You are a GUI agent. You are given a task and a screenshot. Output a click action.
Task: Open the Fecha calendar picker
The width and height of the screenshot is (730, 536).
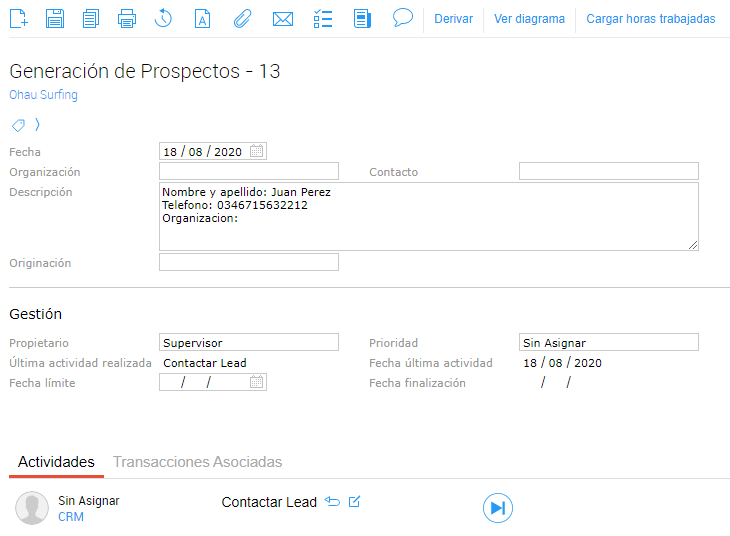257,152
